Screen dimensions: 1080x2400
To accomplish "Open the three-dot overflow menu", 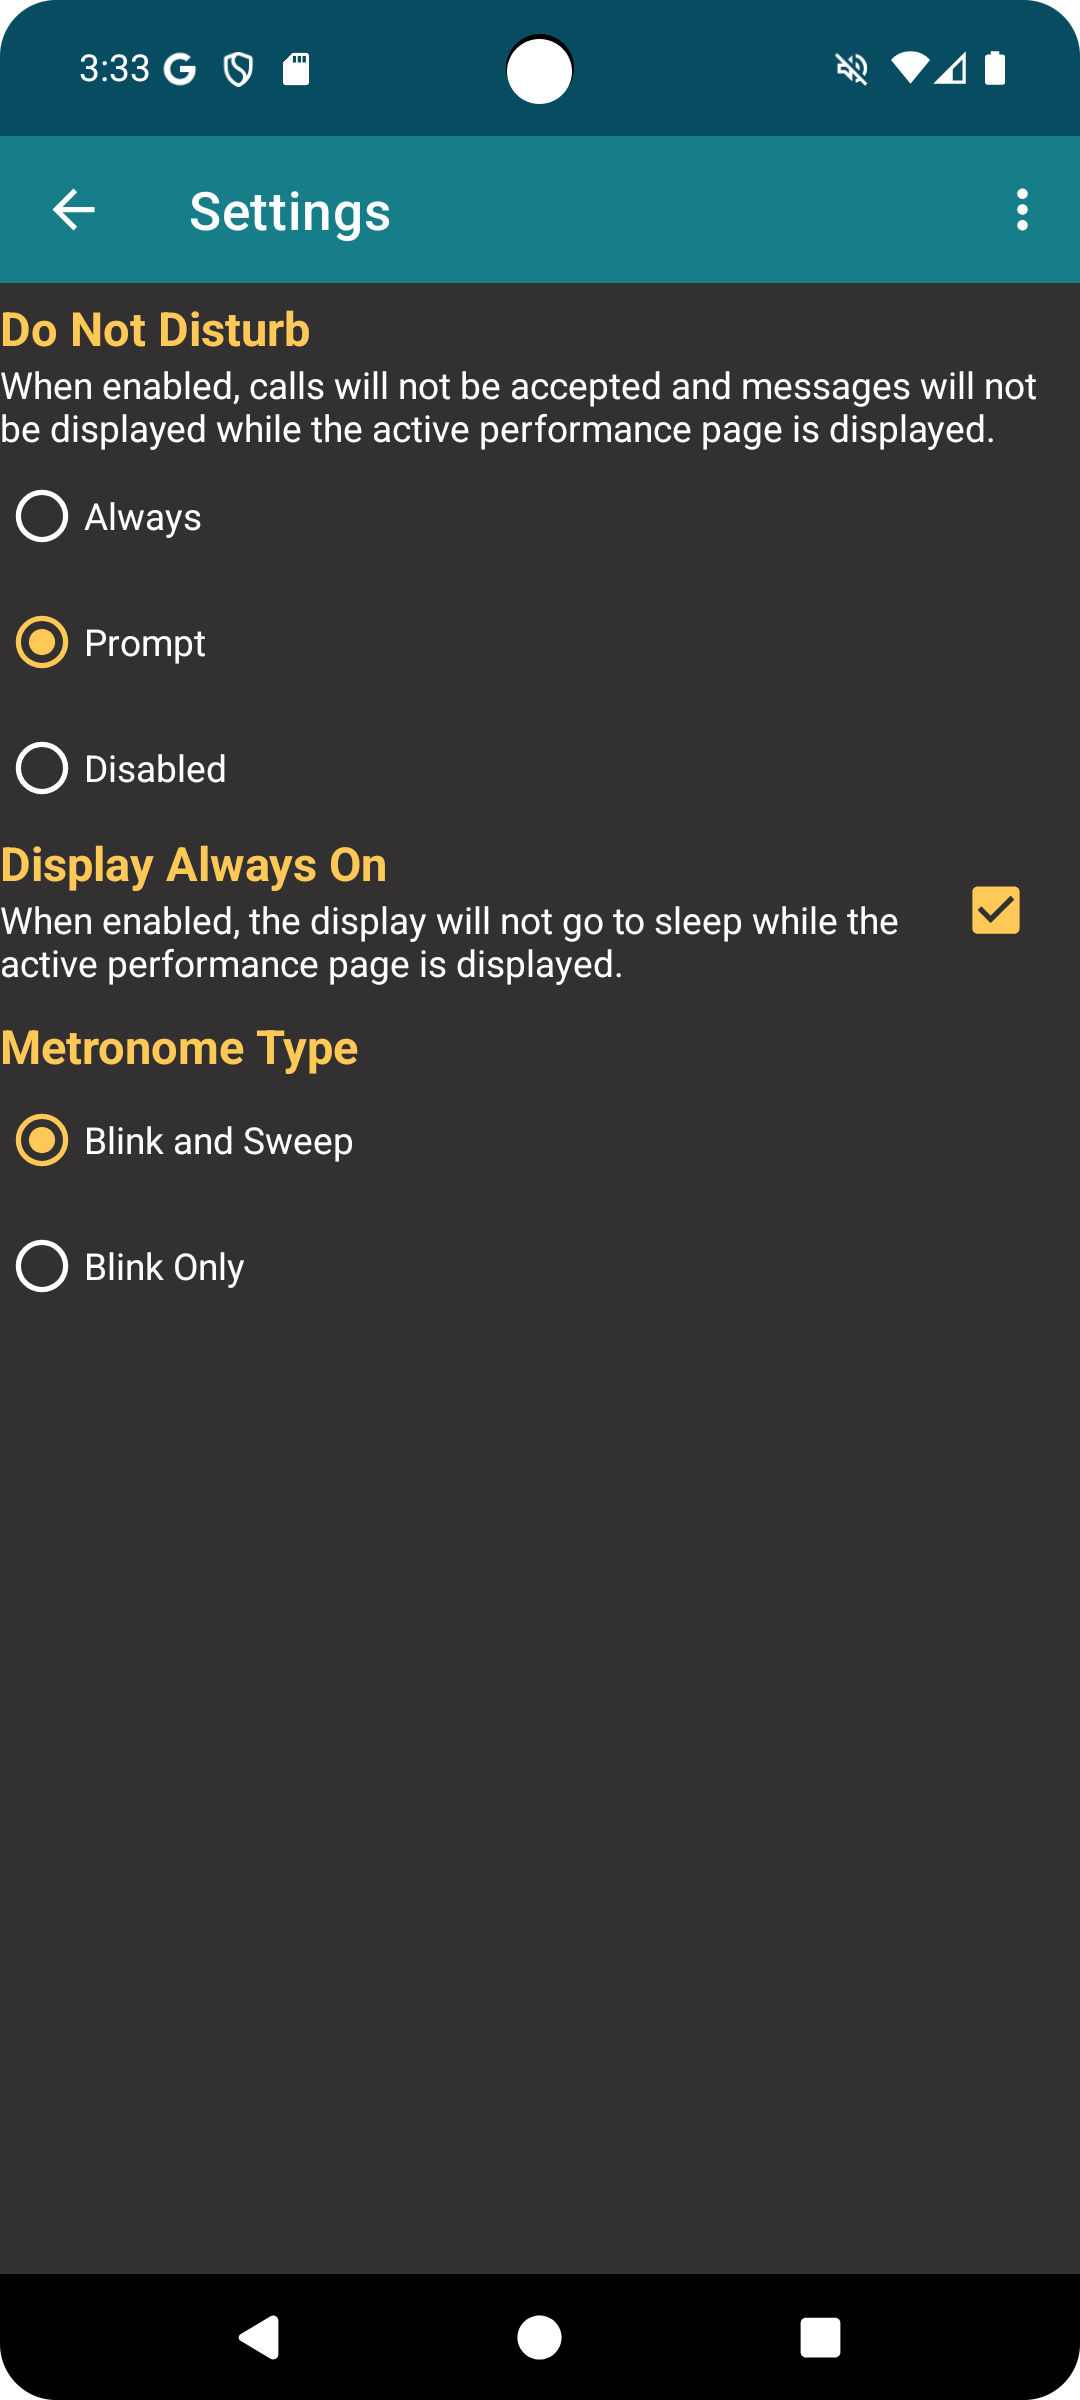I will coord(1021,210).
